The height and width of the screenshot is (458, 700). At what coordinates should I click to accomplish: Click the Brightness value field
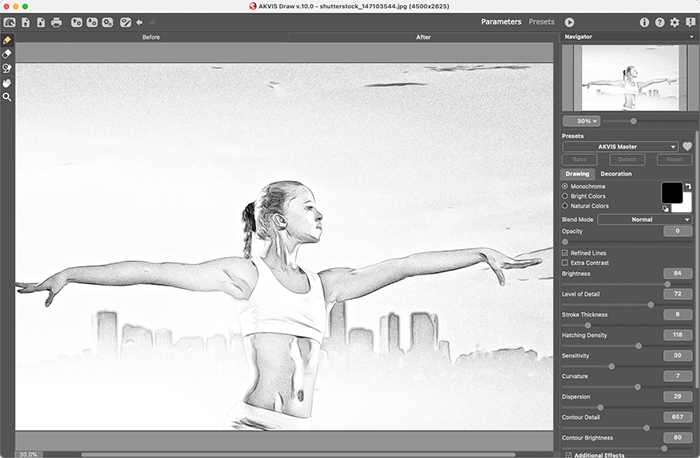677,273
